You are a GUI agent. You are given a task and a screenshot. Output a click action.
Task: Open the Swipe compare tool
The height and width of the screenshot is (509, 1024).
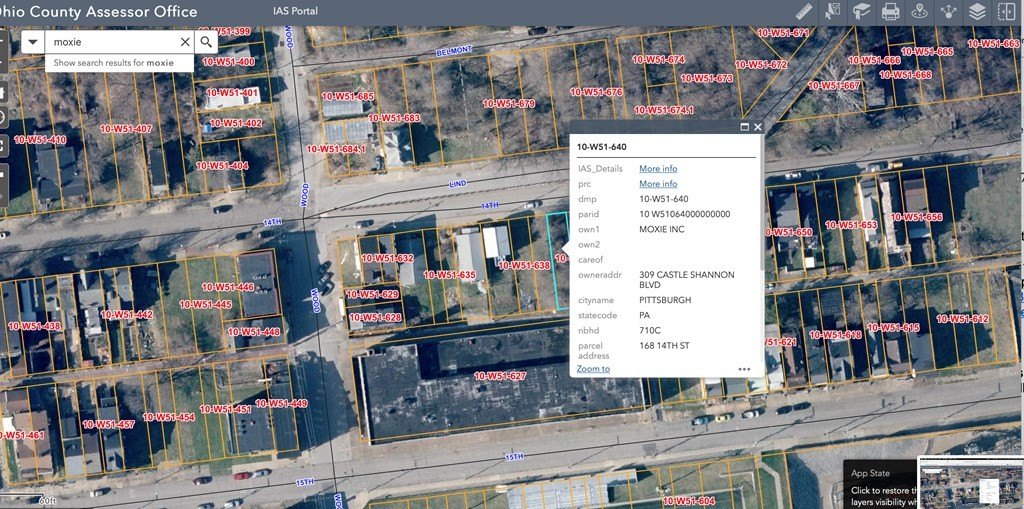pos(1006,12)
